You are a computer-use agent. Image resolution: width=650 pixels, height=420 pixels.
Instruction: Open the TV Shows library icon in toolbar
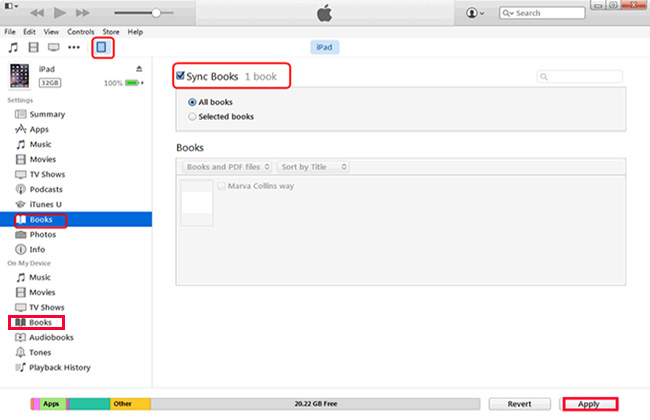click(x=53, y=47)
